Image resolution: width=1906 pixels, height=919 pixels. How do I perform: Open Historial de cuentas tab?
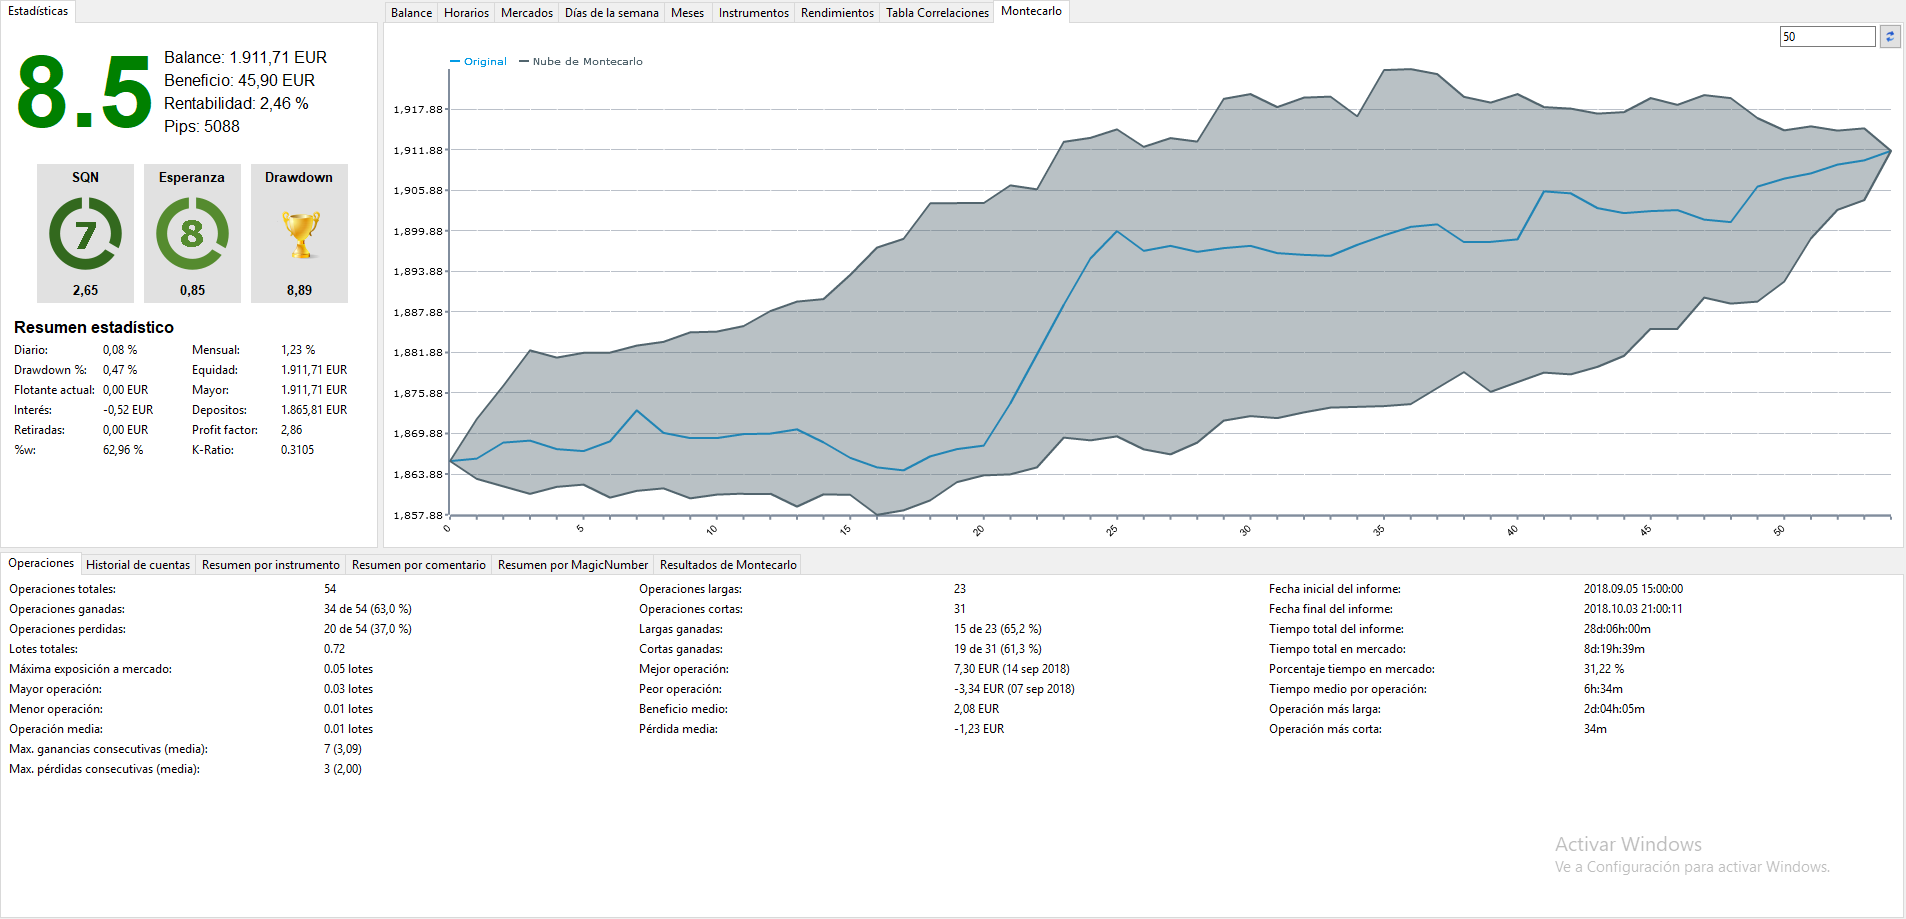coord(138,565)
